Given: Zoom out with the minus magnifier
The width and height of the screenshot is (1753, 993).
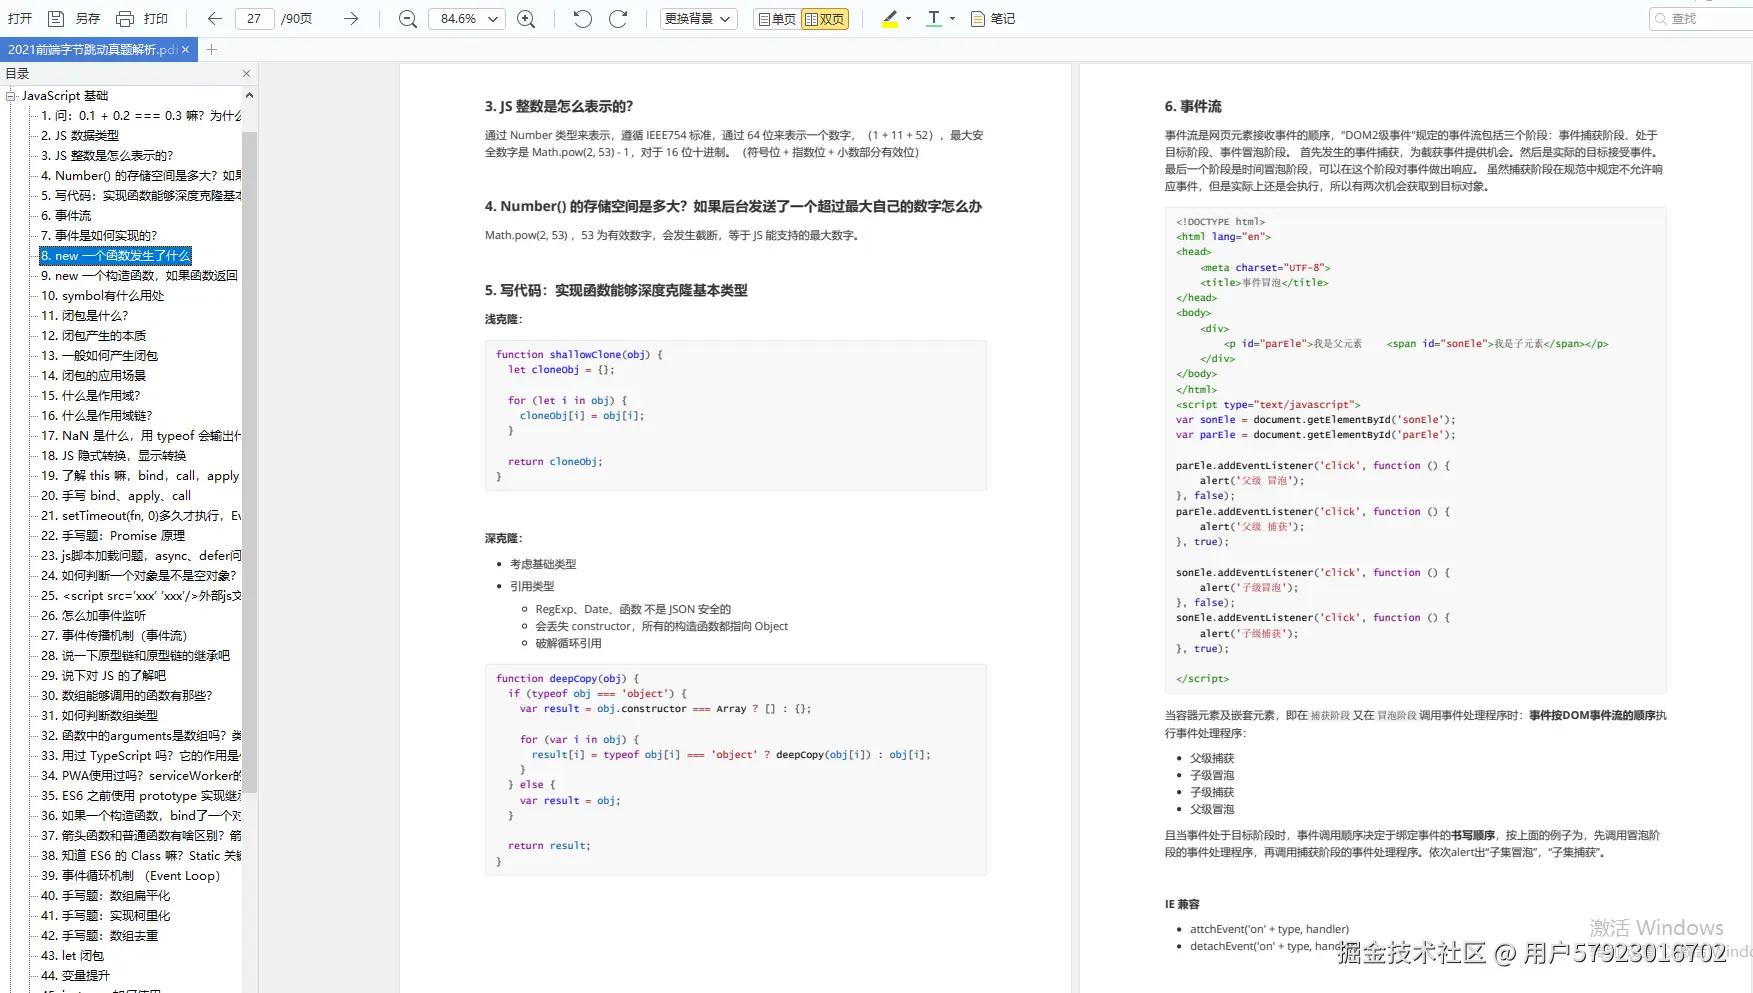Looking at the screenshot, I should [x=407, y=18].
